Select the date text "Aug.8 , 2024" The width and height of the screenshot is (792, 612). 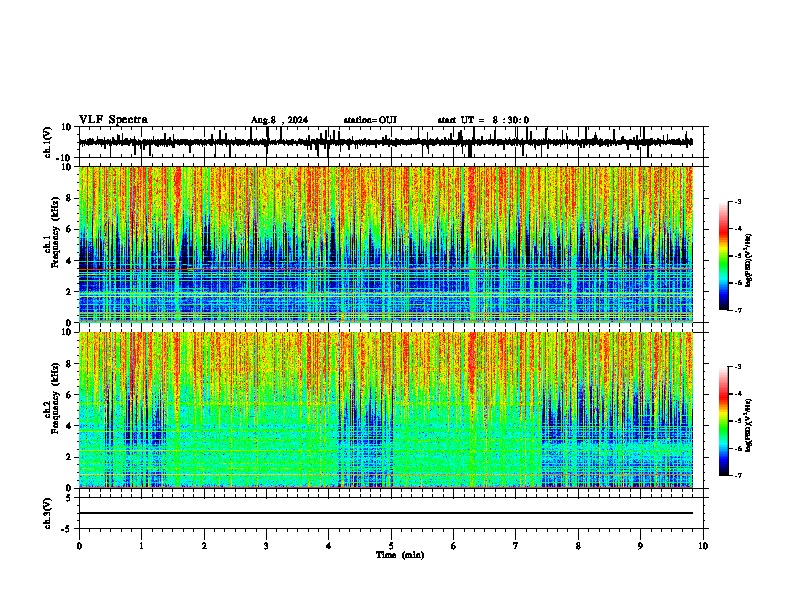pyautogui.click(x=279, y=120)
